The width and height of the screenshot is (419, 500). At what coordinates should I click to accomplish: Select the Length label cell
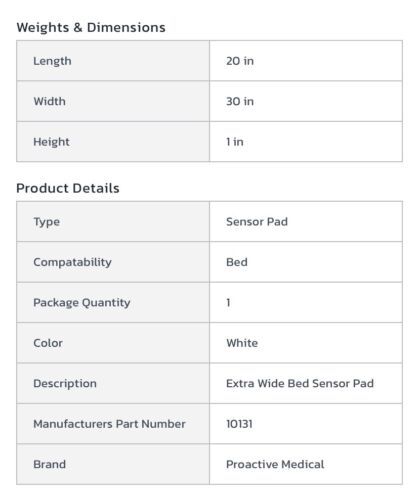pyautogui.click(x=113, y=61)
